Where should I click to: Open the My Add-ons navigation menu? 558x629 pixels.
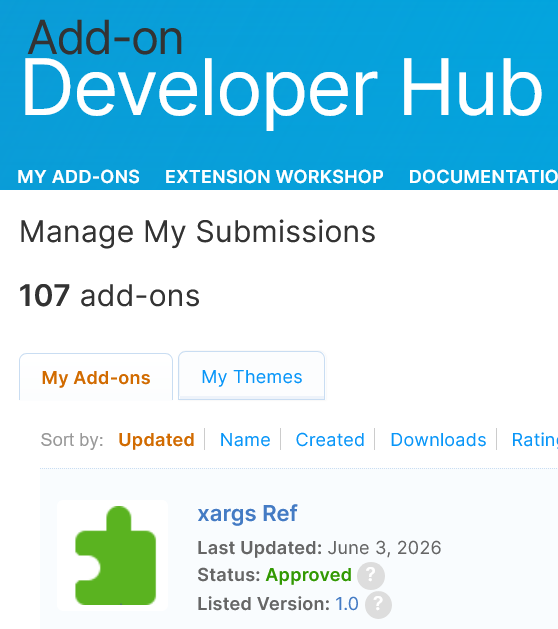click(79, 177)
